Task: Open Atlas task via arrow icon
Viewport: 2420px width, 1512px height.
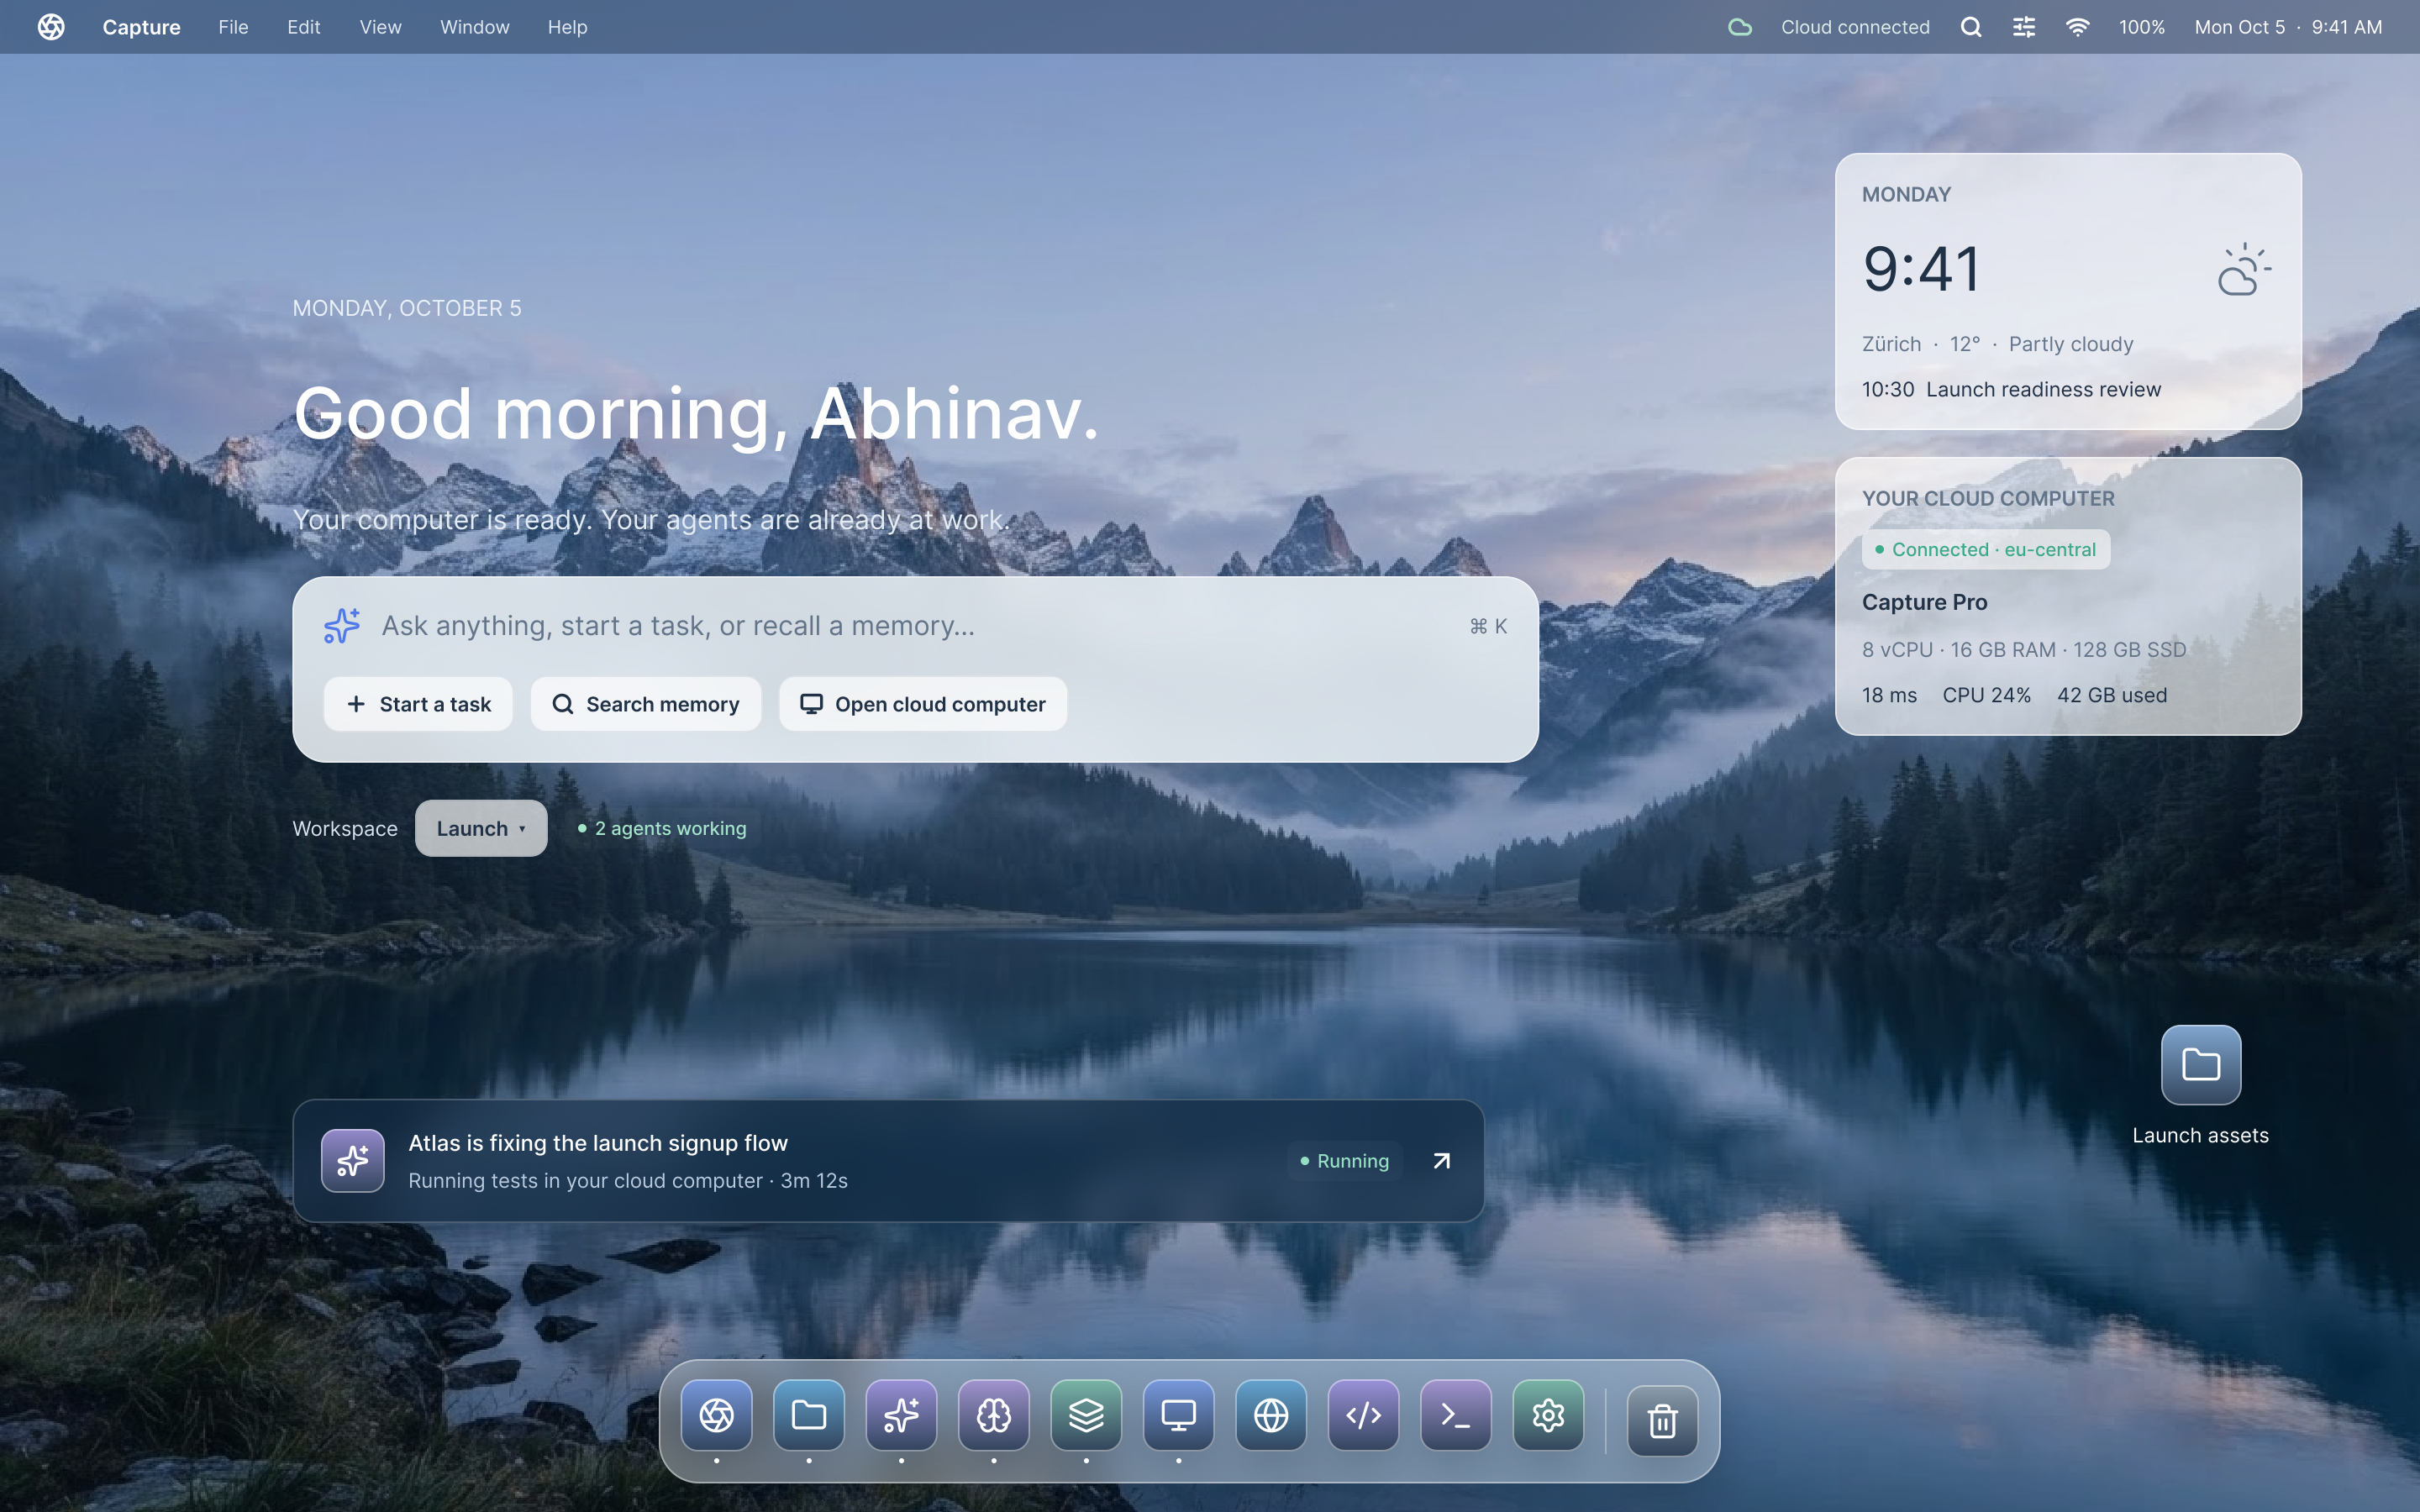Action: (1441, 1161)
